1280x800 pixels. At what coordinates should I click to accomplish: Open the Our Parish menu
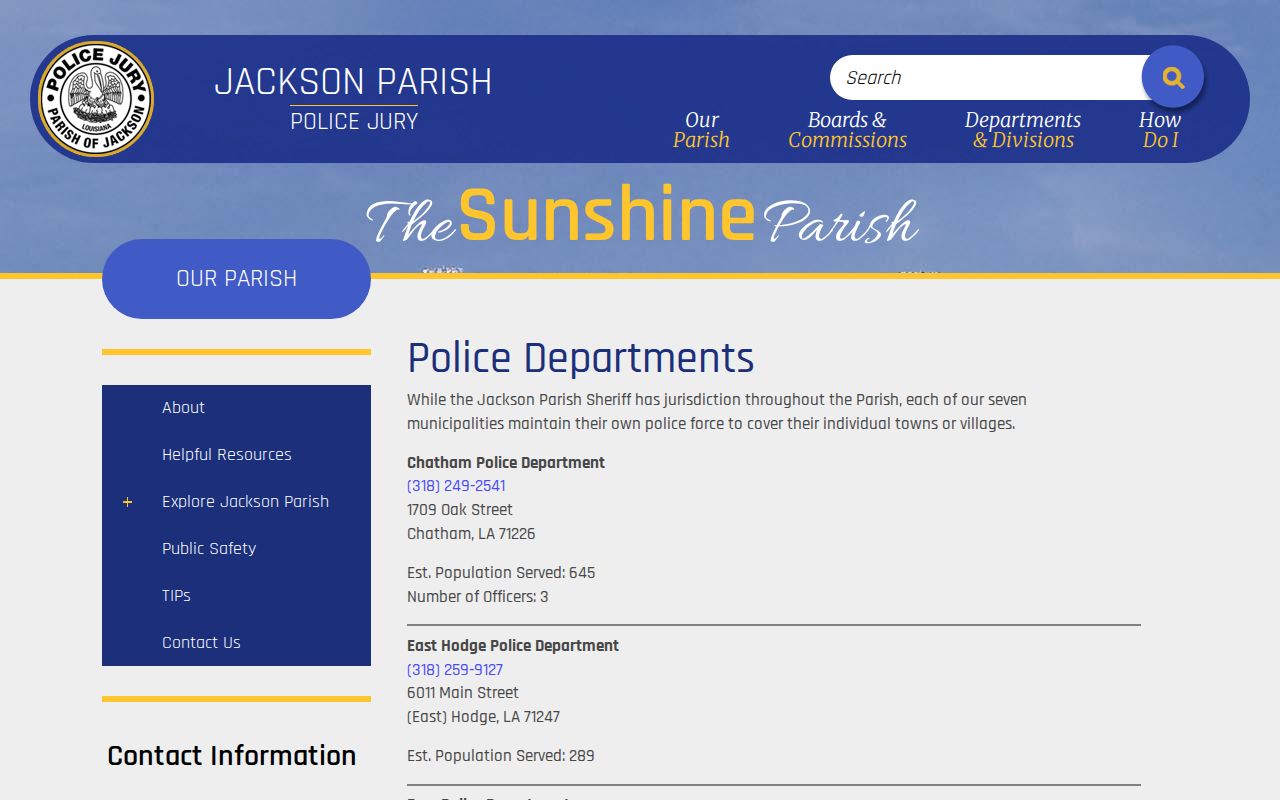pyautogui.click(x=701, y=130)
